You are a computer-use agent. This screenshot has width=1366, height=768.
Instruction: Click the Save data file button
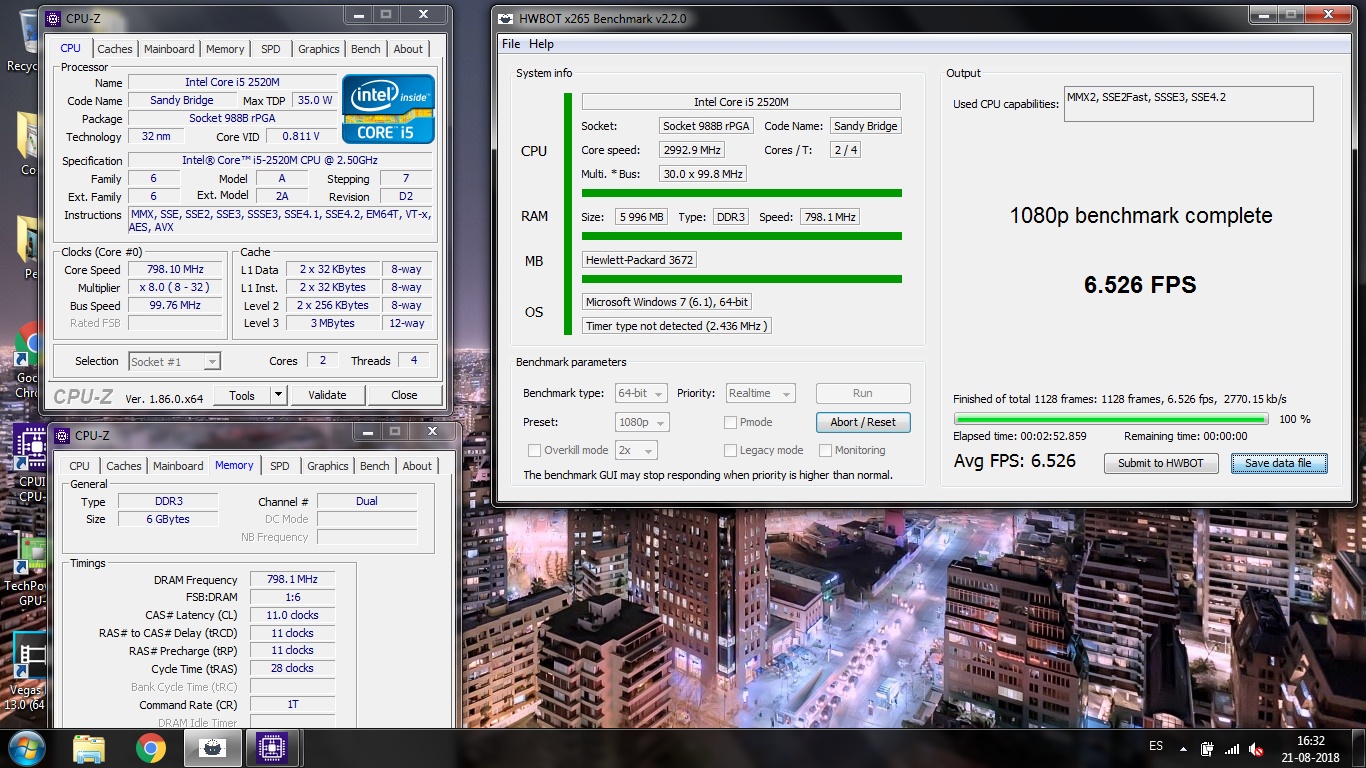coord(1278,463)
